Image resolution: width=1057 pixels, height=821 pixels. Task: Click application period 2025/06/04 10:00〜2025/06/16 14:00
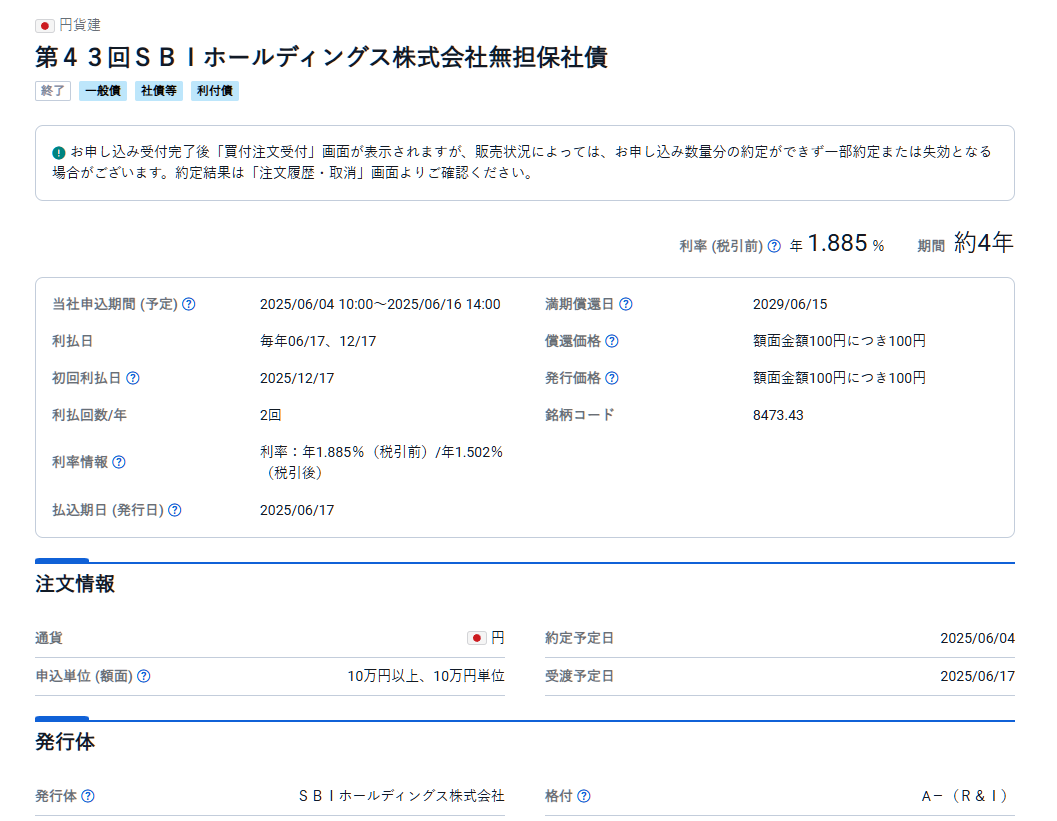coord(380,304)
